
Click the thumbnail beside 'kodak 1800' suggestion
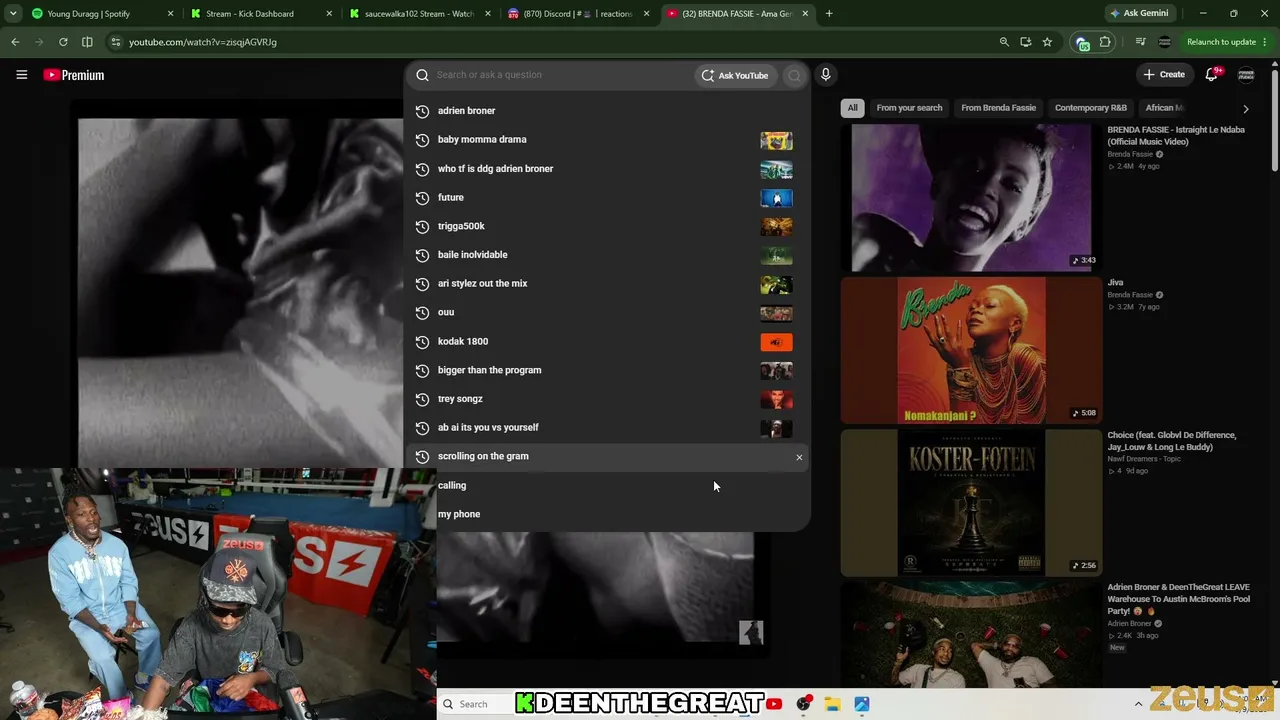point(776,342)
